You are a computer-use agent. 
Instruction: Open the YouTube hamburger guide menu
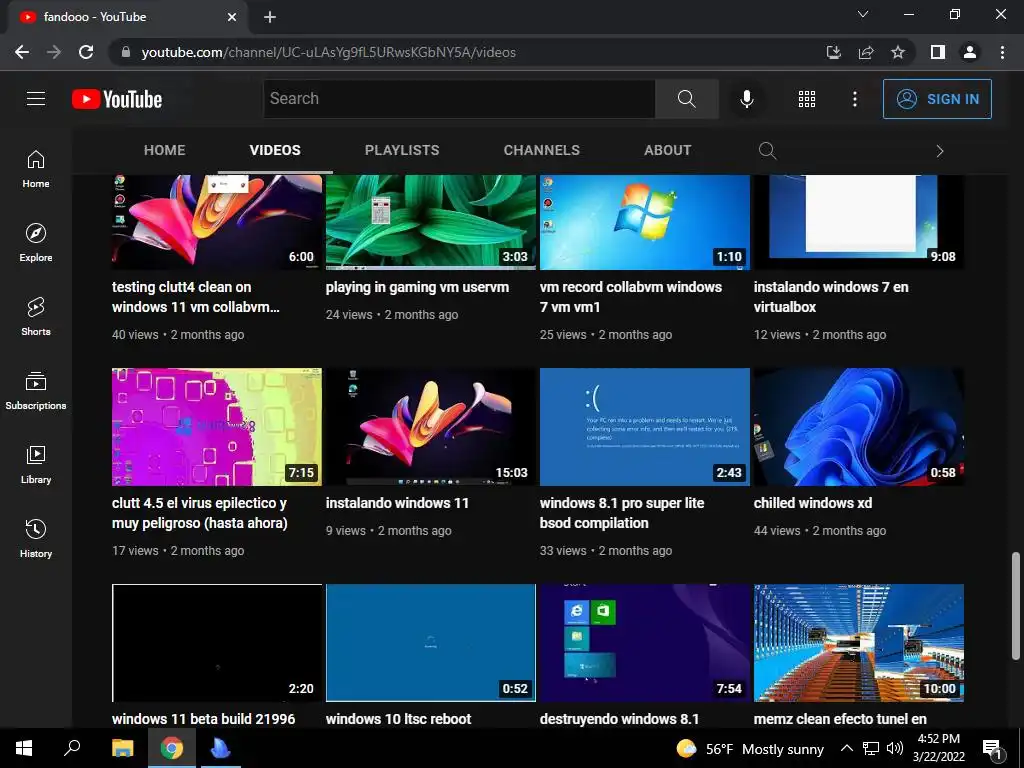point(36,99)
